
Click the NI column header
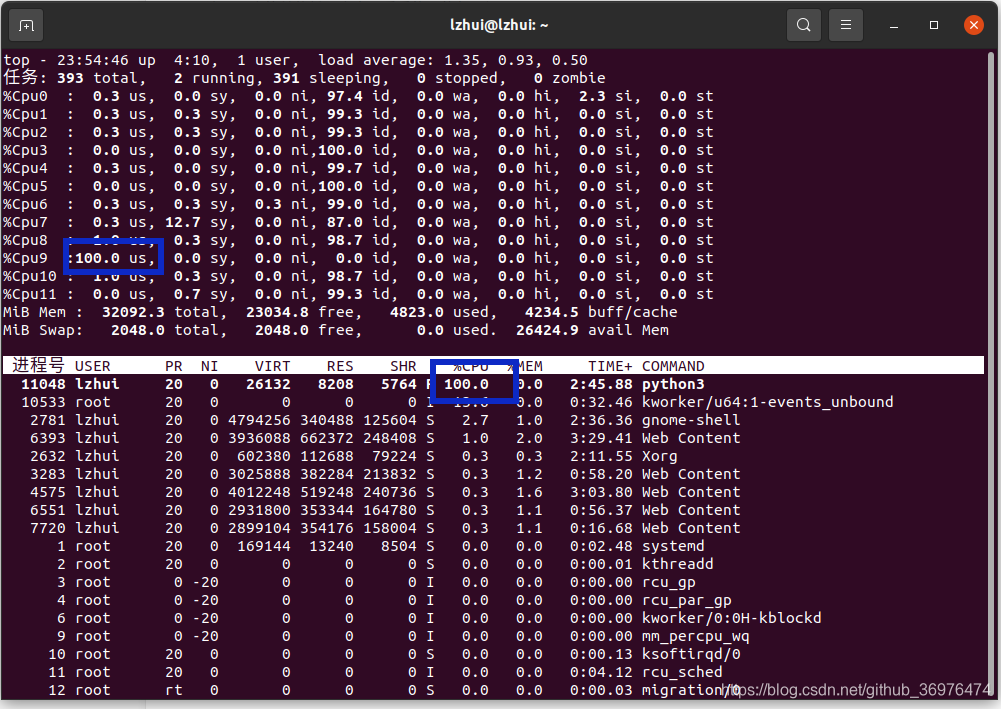pos(209,366)
